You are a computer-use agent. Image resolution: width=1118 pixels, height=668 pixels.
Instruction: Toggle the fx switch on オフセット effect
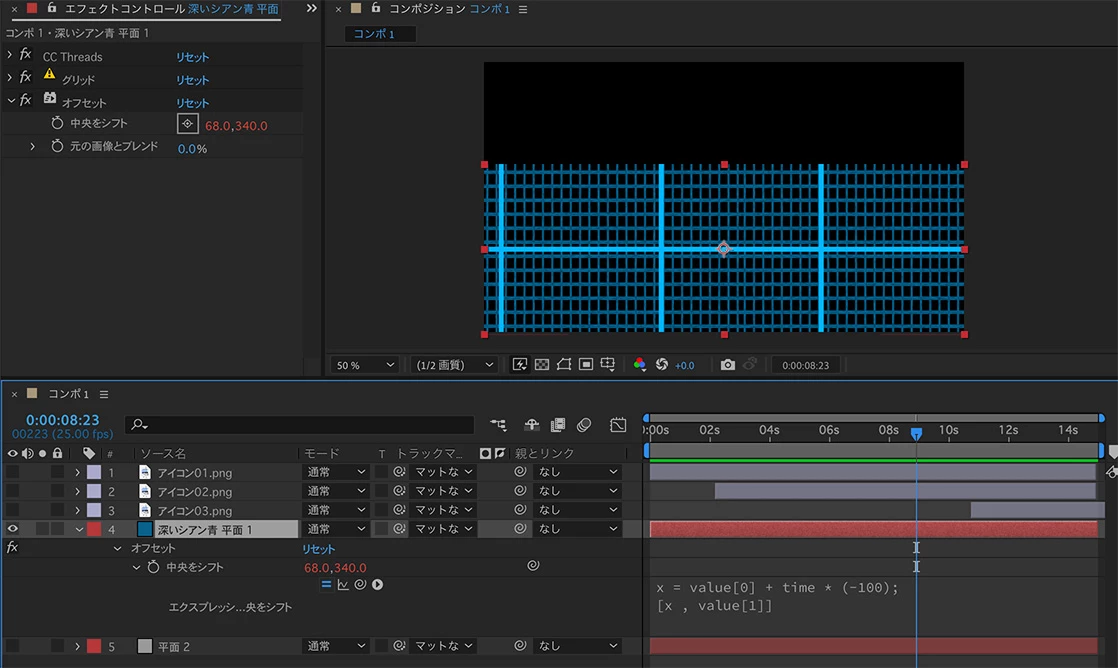pyautogui.click(x=26, y=101)
